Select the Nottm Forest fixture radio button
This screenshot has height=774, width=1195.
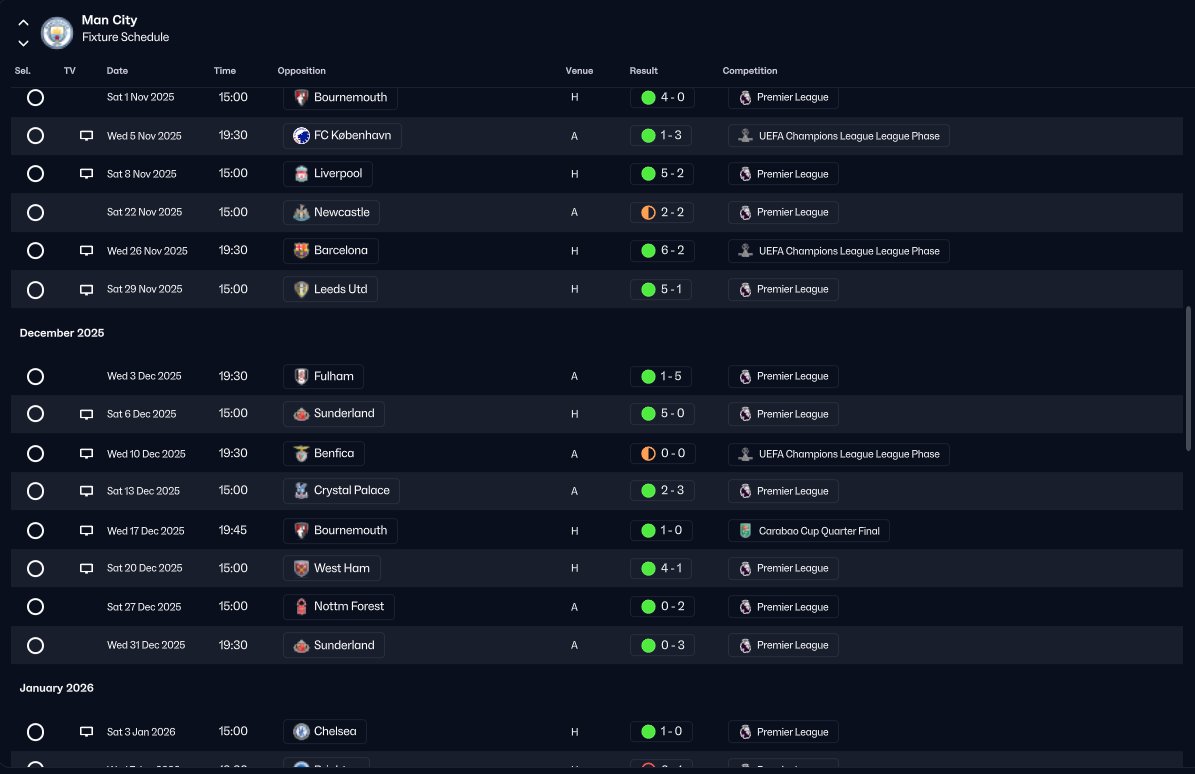tap(35, 607)
